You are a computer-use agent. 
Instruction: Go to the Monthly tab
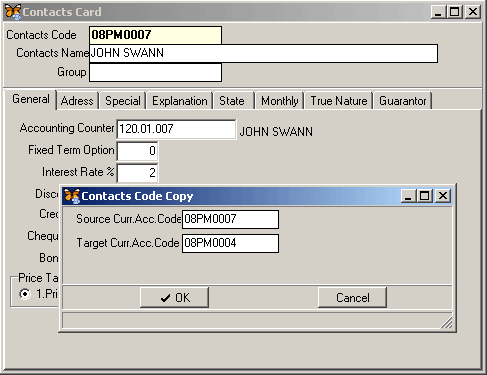pos(279,101)
